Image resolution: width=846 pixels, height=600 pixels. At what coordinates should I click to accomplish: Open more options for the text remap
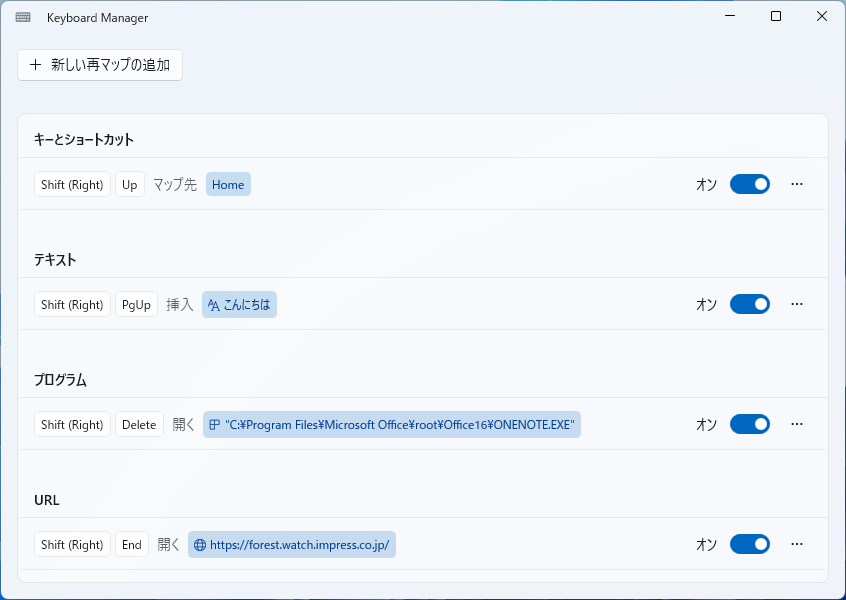click(797, 304)
